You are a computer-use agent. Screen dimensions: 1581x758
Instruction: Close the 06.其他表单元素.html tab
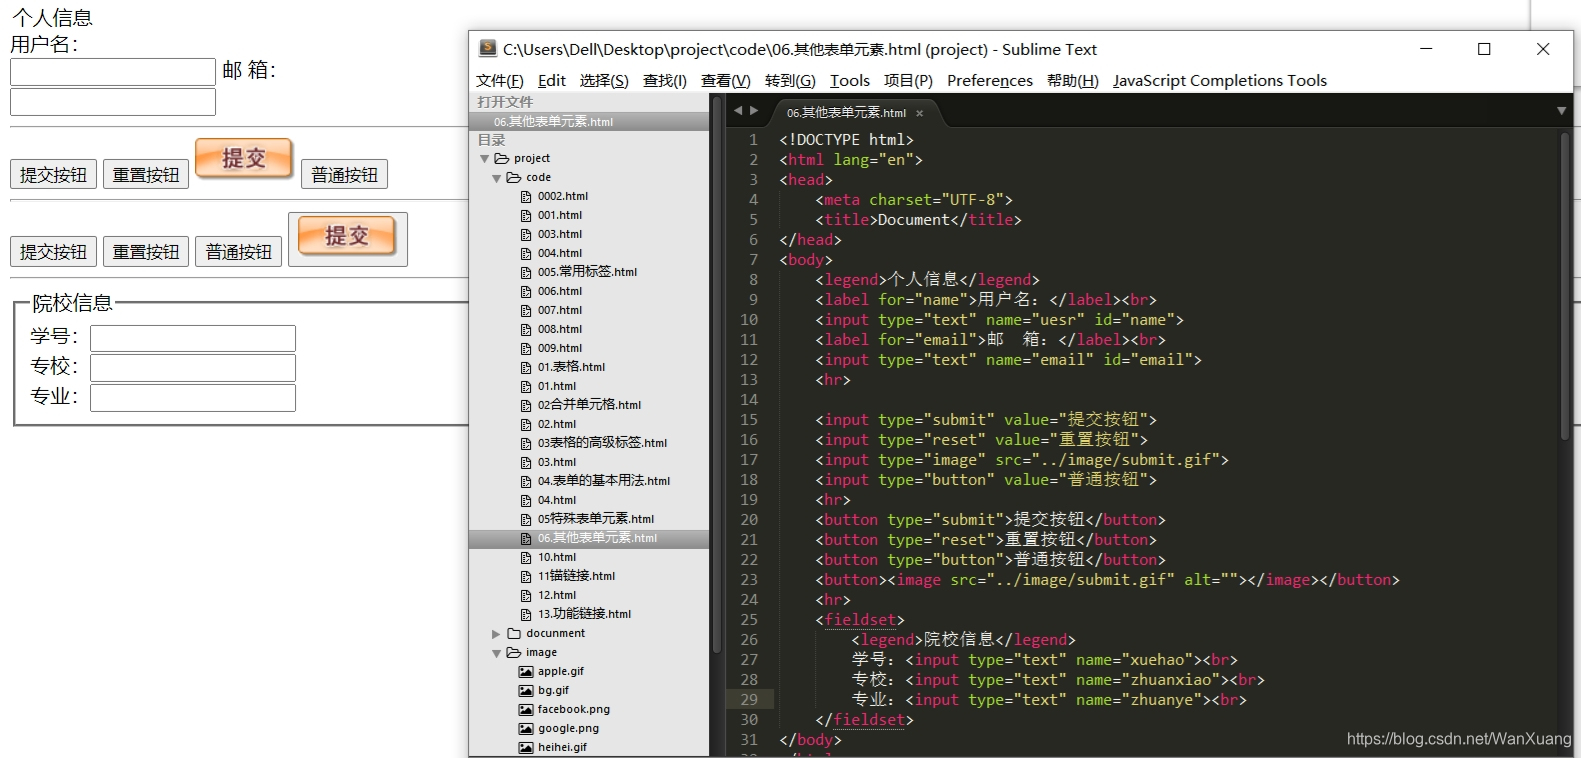919,113
